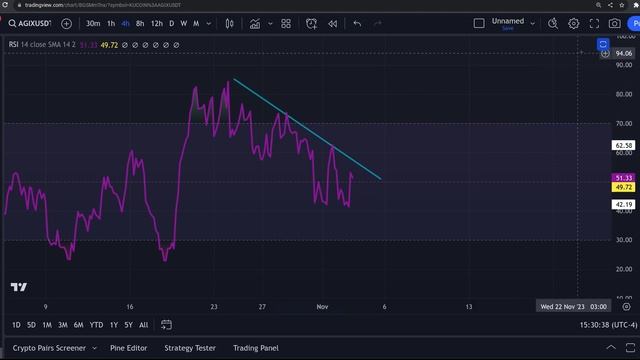Set date range to 3M

(62, 325)
